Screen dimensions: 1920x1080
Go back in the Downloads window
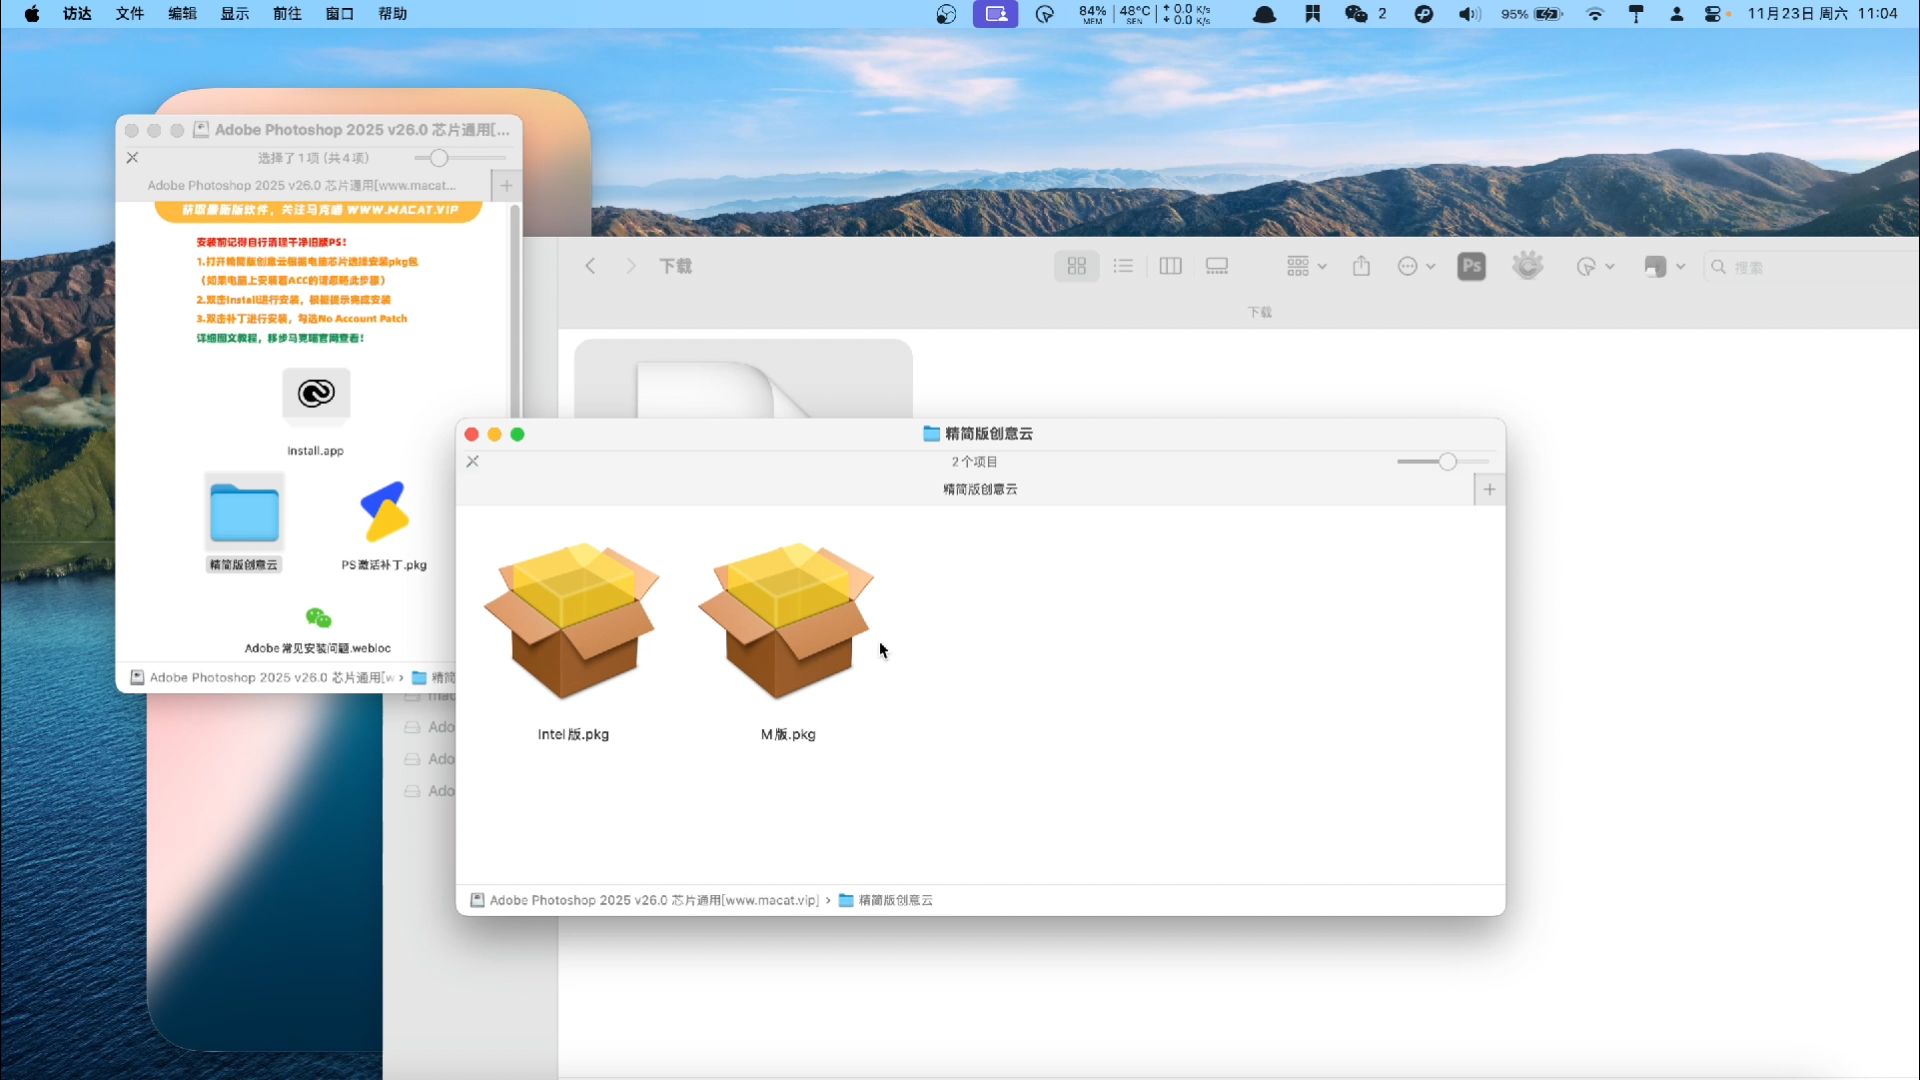(590, 266)
